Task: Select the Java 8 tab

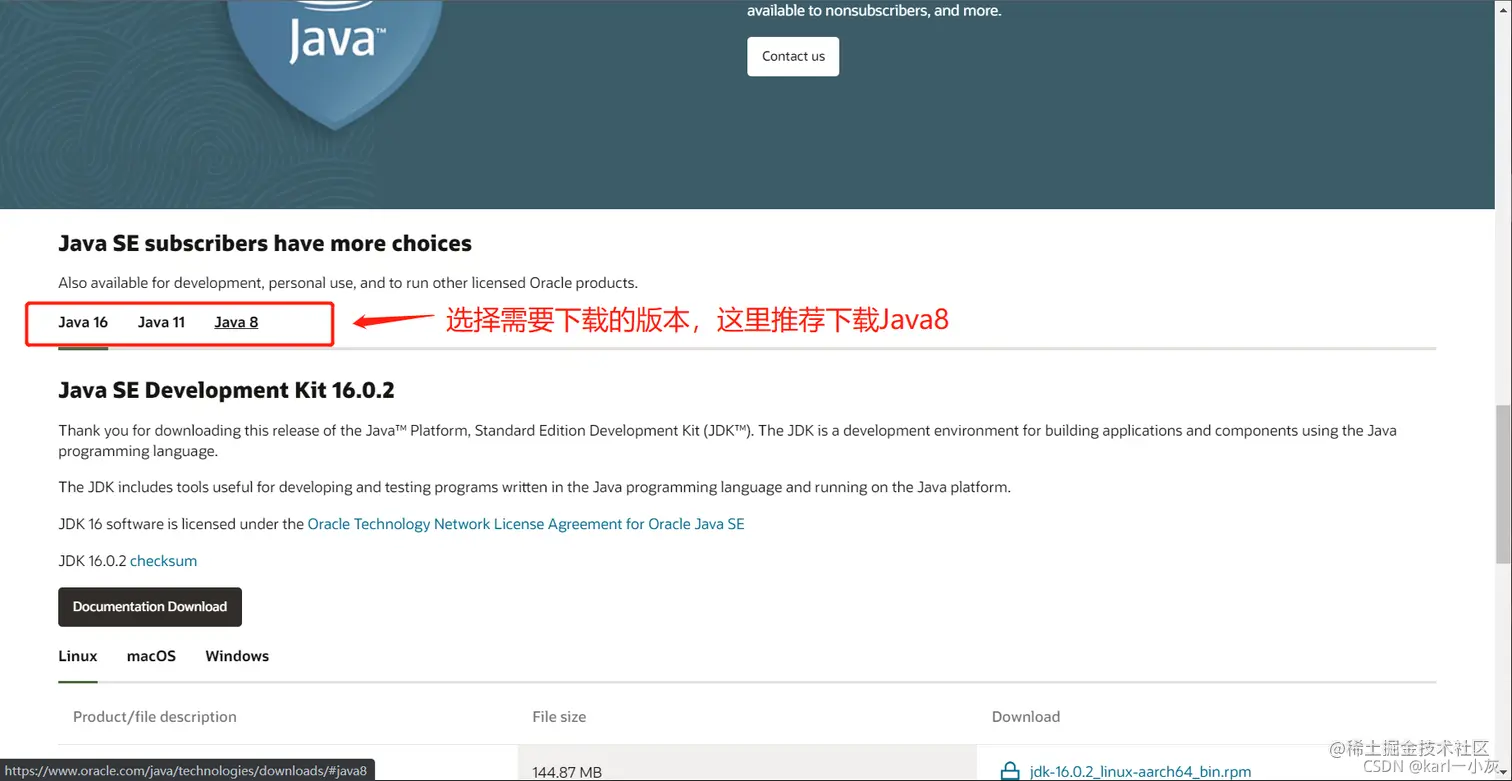Action: point(236,322)
